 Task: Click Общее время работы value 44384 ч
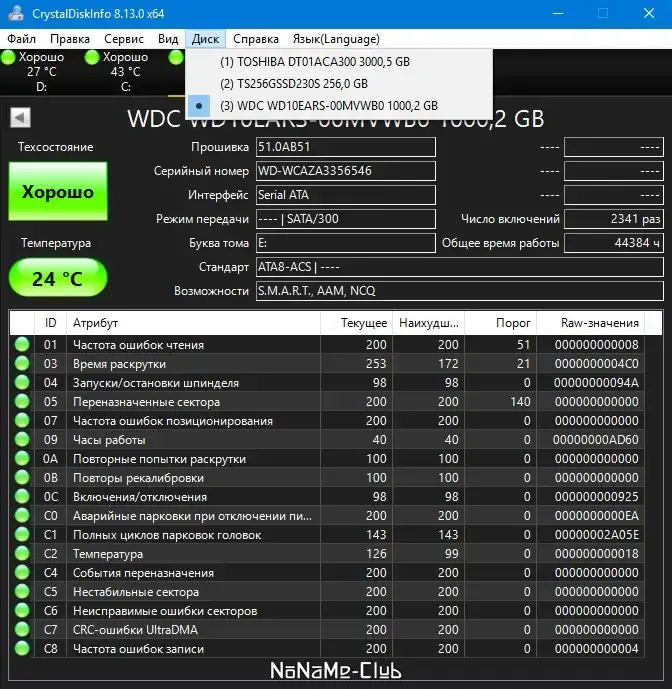click(x=614, y=243)
